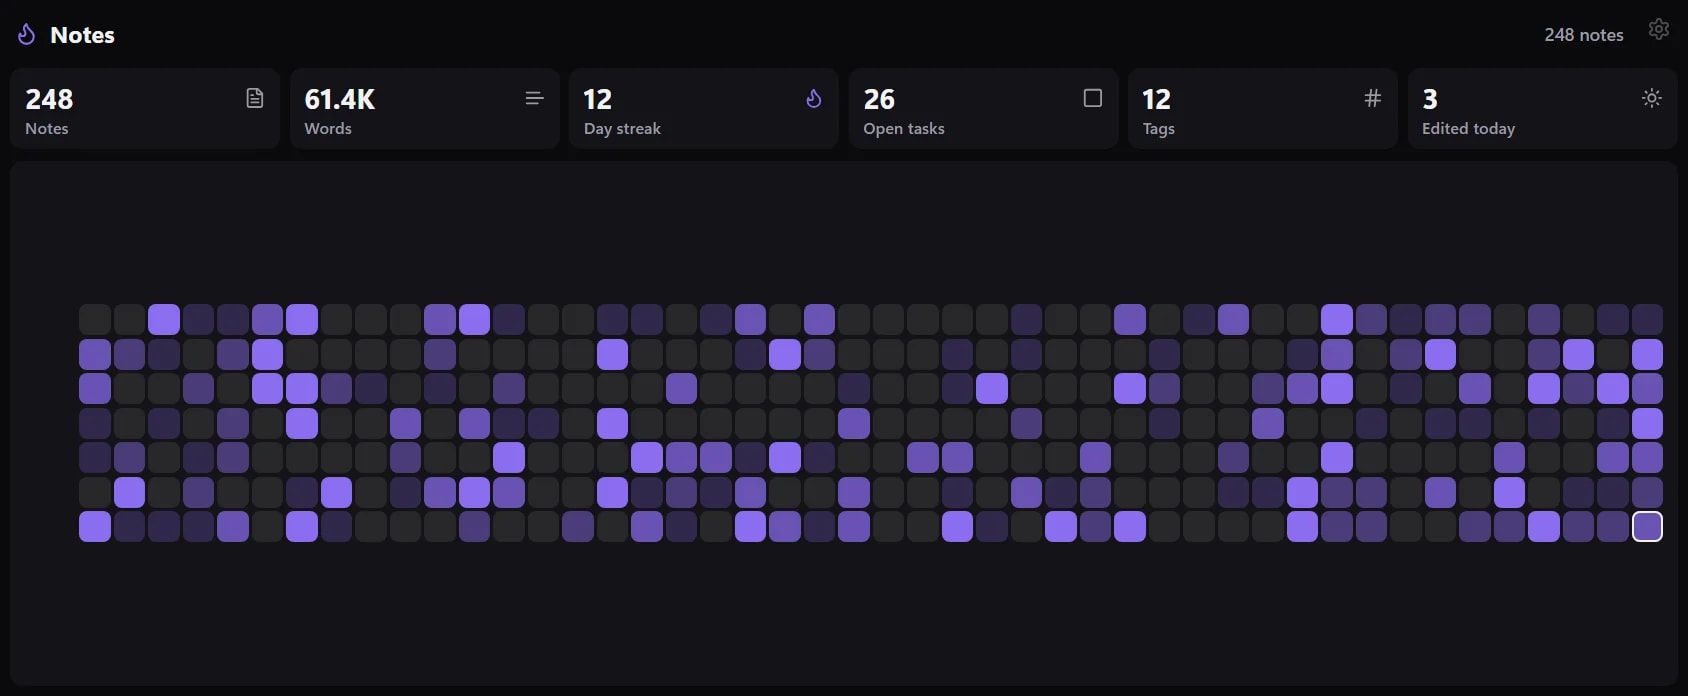Click the "3" value above Edited today
This screenshot has width=1688, height=696.
[x=1430, y=99]
